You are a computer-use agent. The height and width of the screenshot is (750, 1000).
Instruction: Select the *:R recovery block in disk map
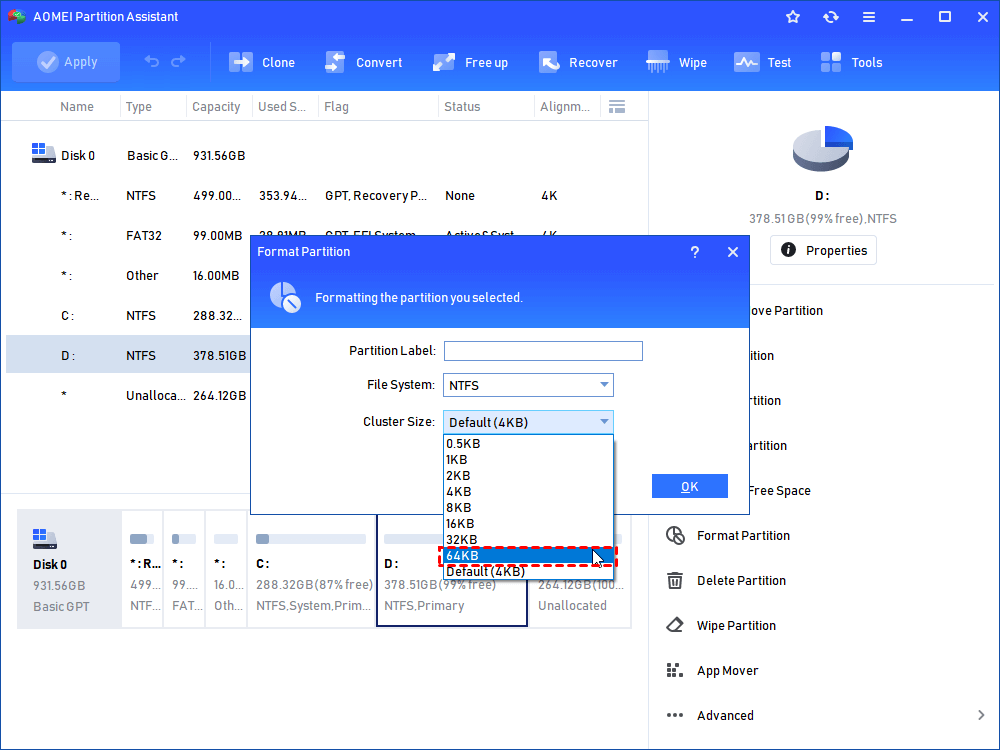(142, 569)
